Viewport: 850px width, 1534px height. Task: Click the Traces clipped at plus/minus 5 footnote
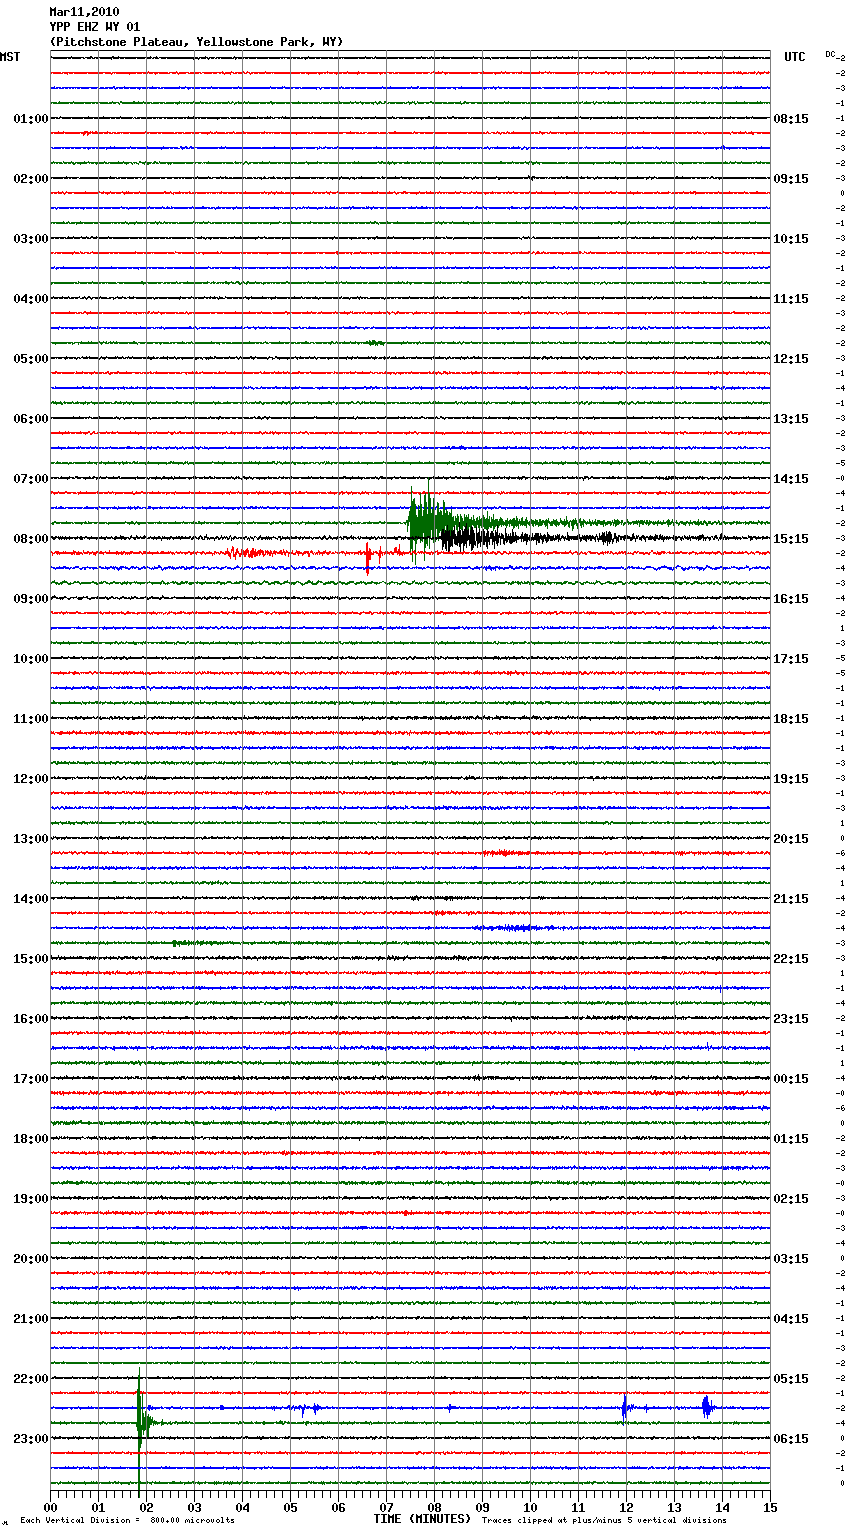604,1520
